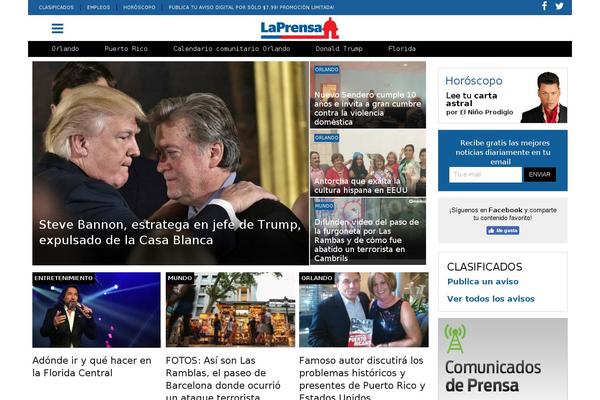The image size is (600, 400).
Task: Click the Famoso autor photo thumbnail
Action: click(364, 310)
